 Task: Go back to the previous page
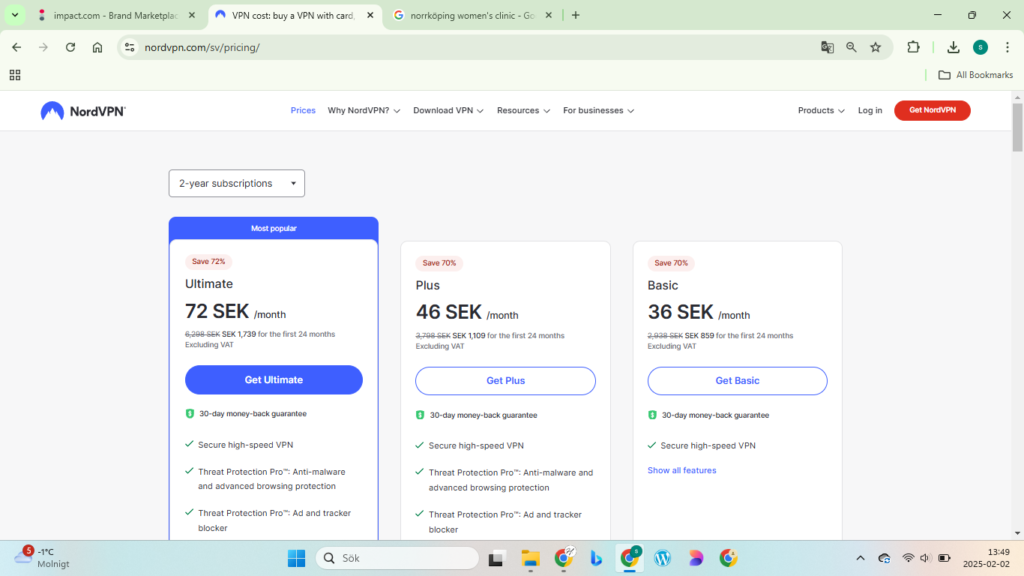(x=16, y=47)
